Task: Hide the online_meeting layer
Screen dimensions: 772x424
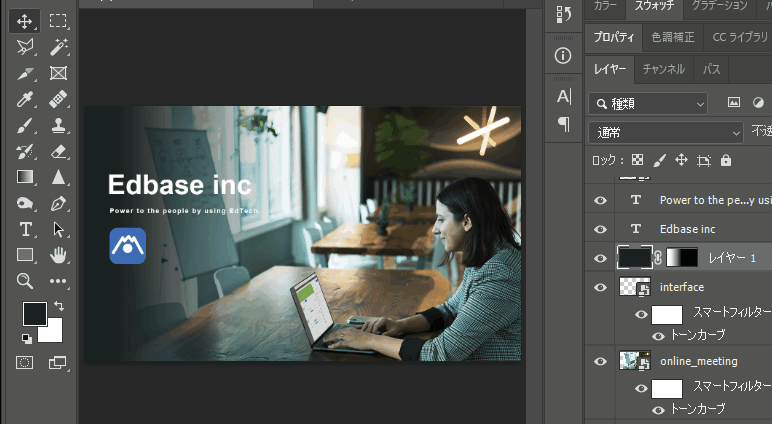Action: [600, 361]
